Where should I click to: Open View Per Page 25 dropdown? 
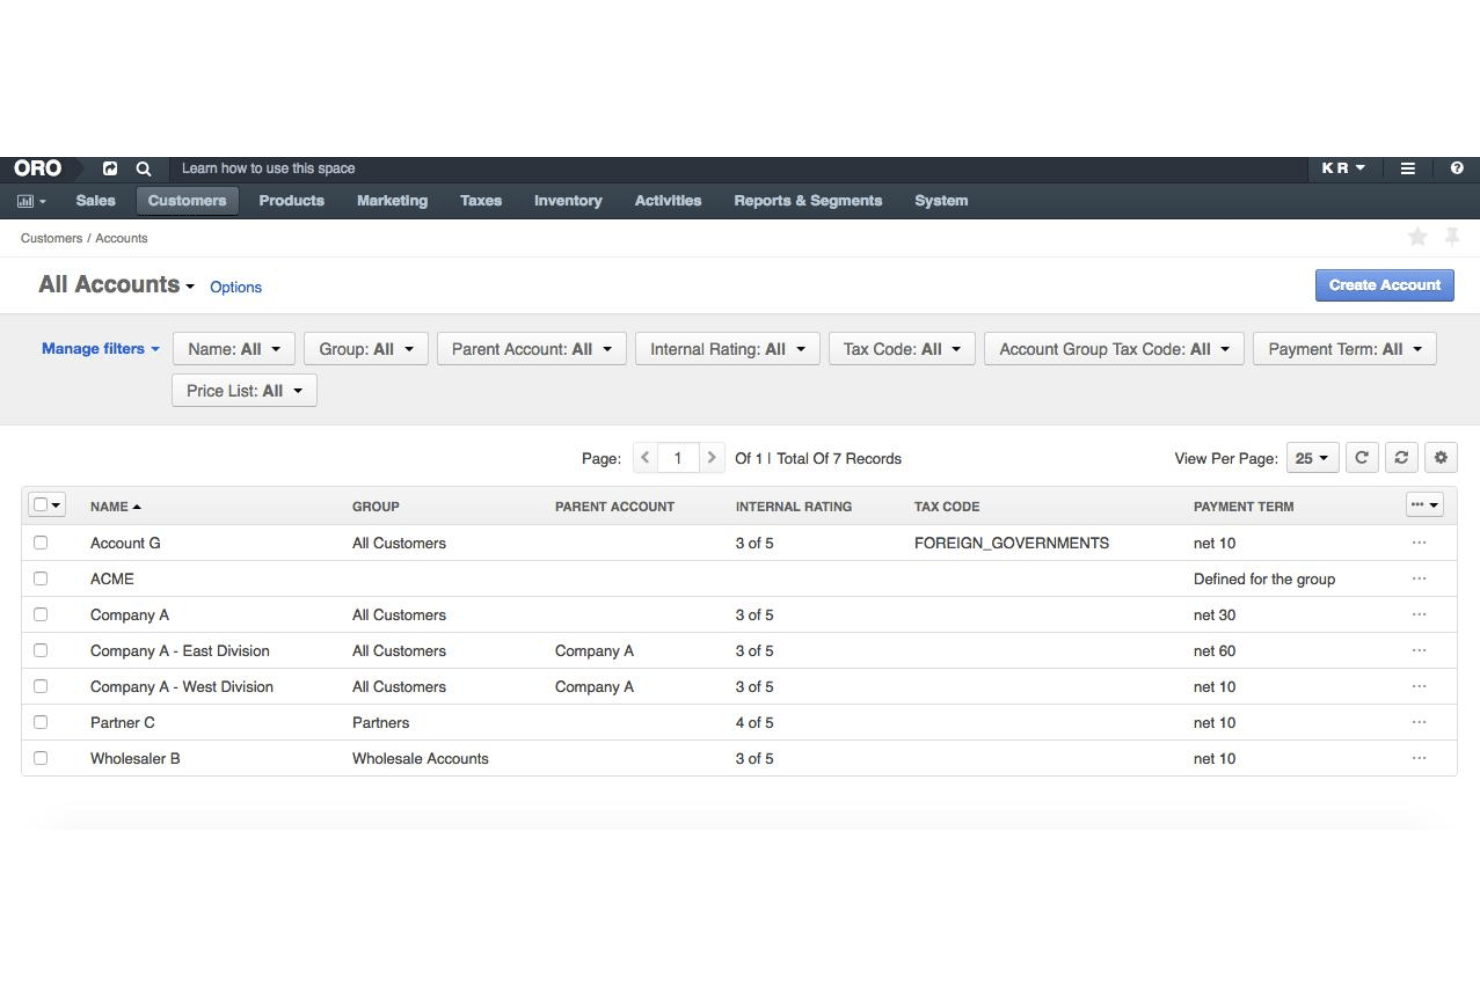(1312, 458)
